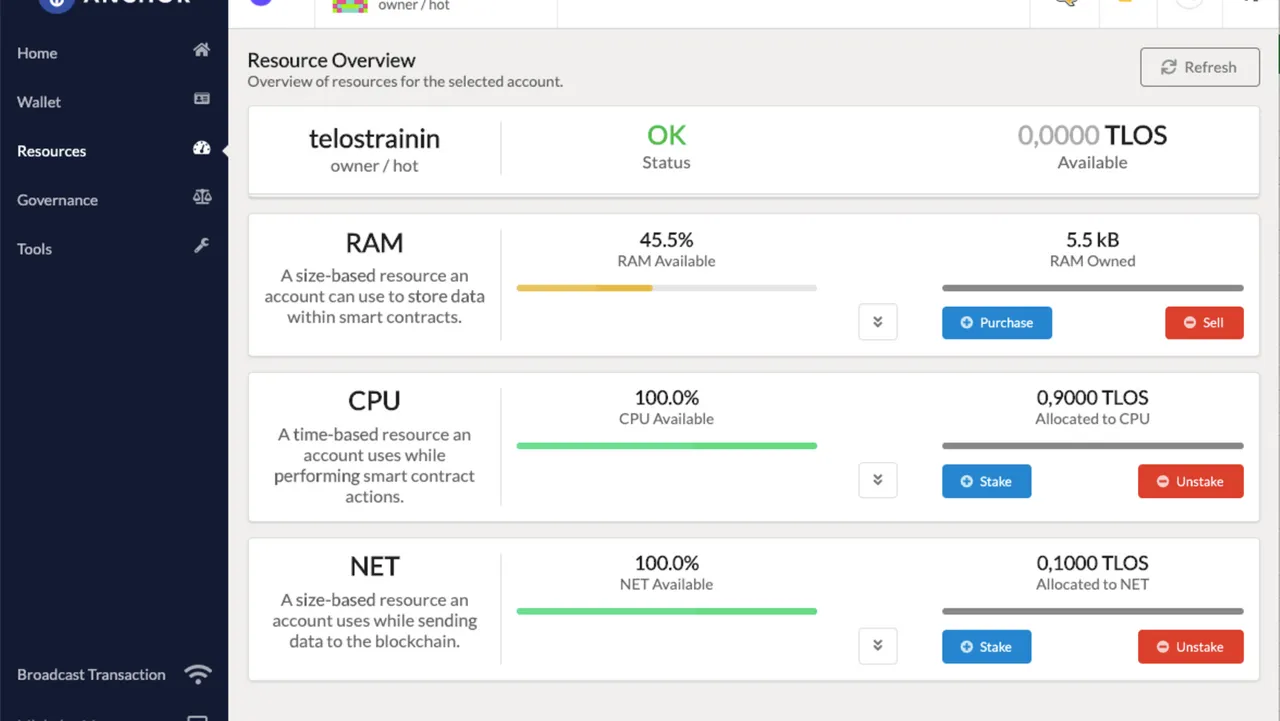
Task: Click the OK status text
Action: [x=666, y=135]
